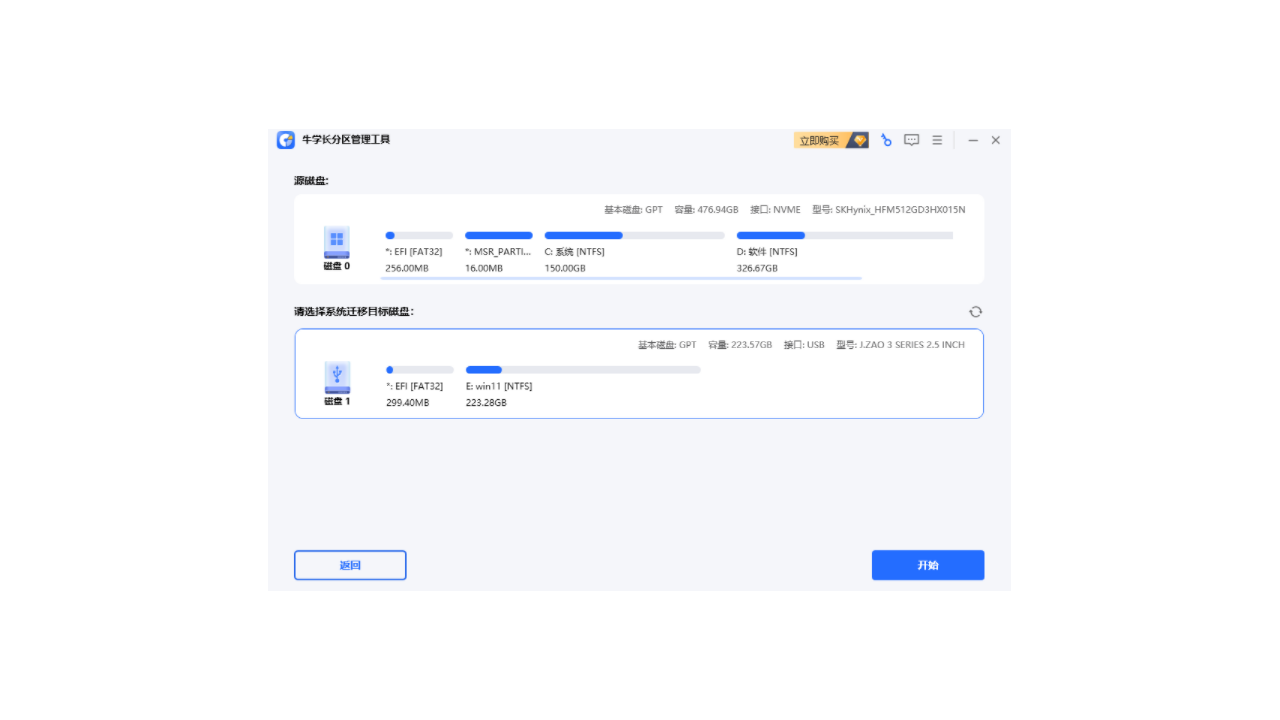Click the 开始 button to start migration
The image size is (1280, 720).
click(x=927, y=565)
